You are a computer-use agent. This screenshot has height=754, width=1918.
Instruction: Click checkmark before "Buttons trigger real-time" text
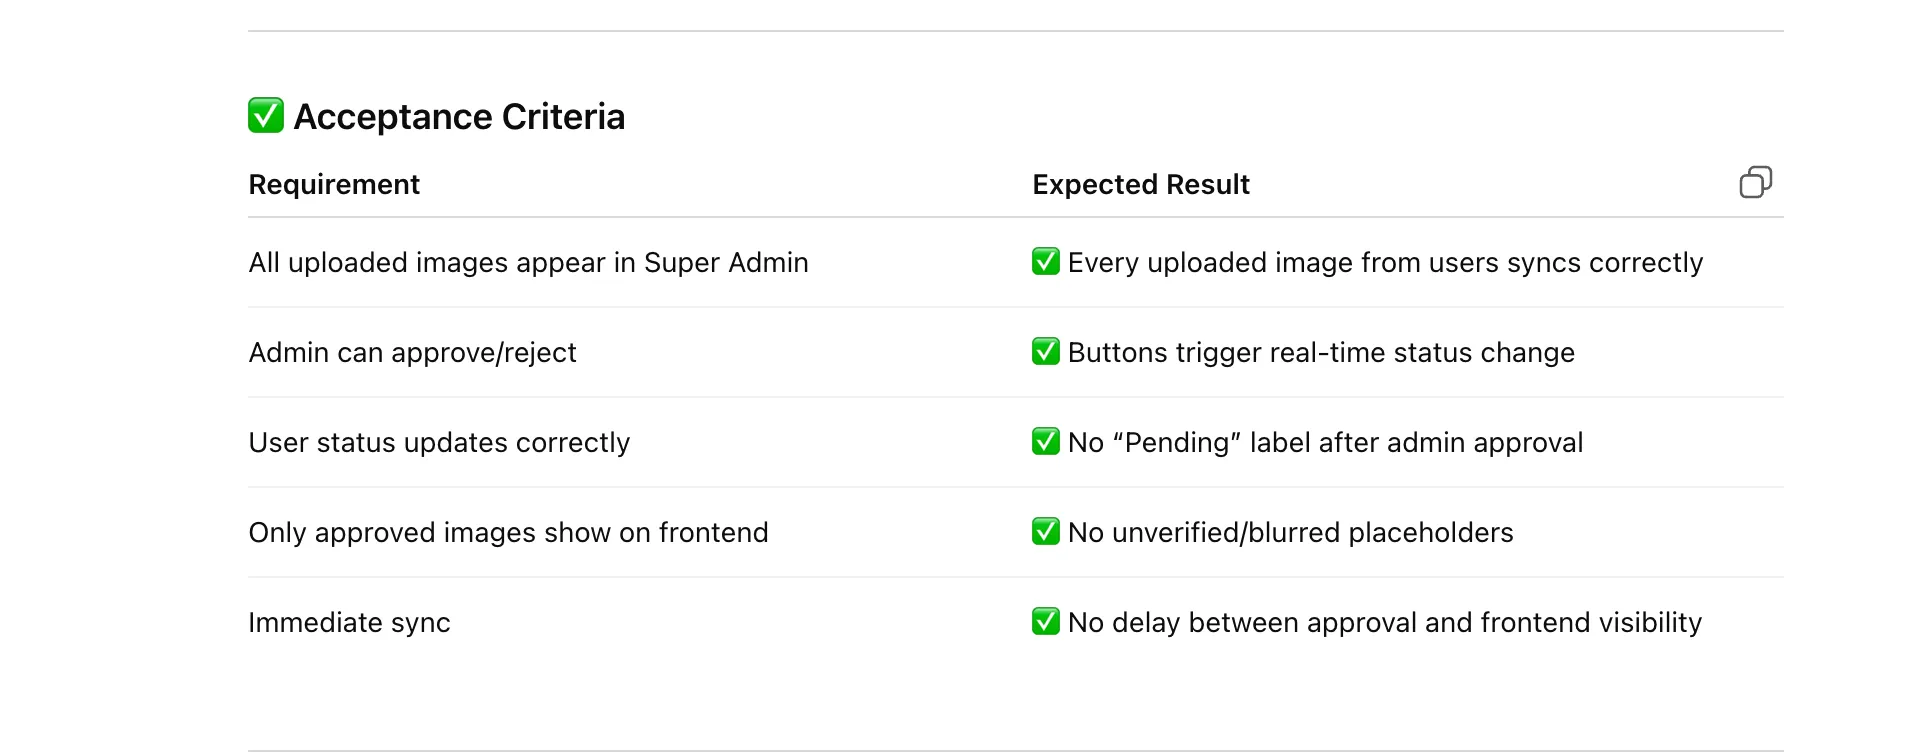[1045, 352]
